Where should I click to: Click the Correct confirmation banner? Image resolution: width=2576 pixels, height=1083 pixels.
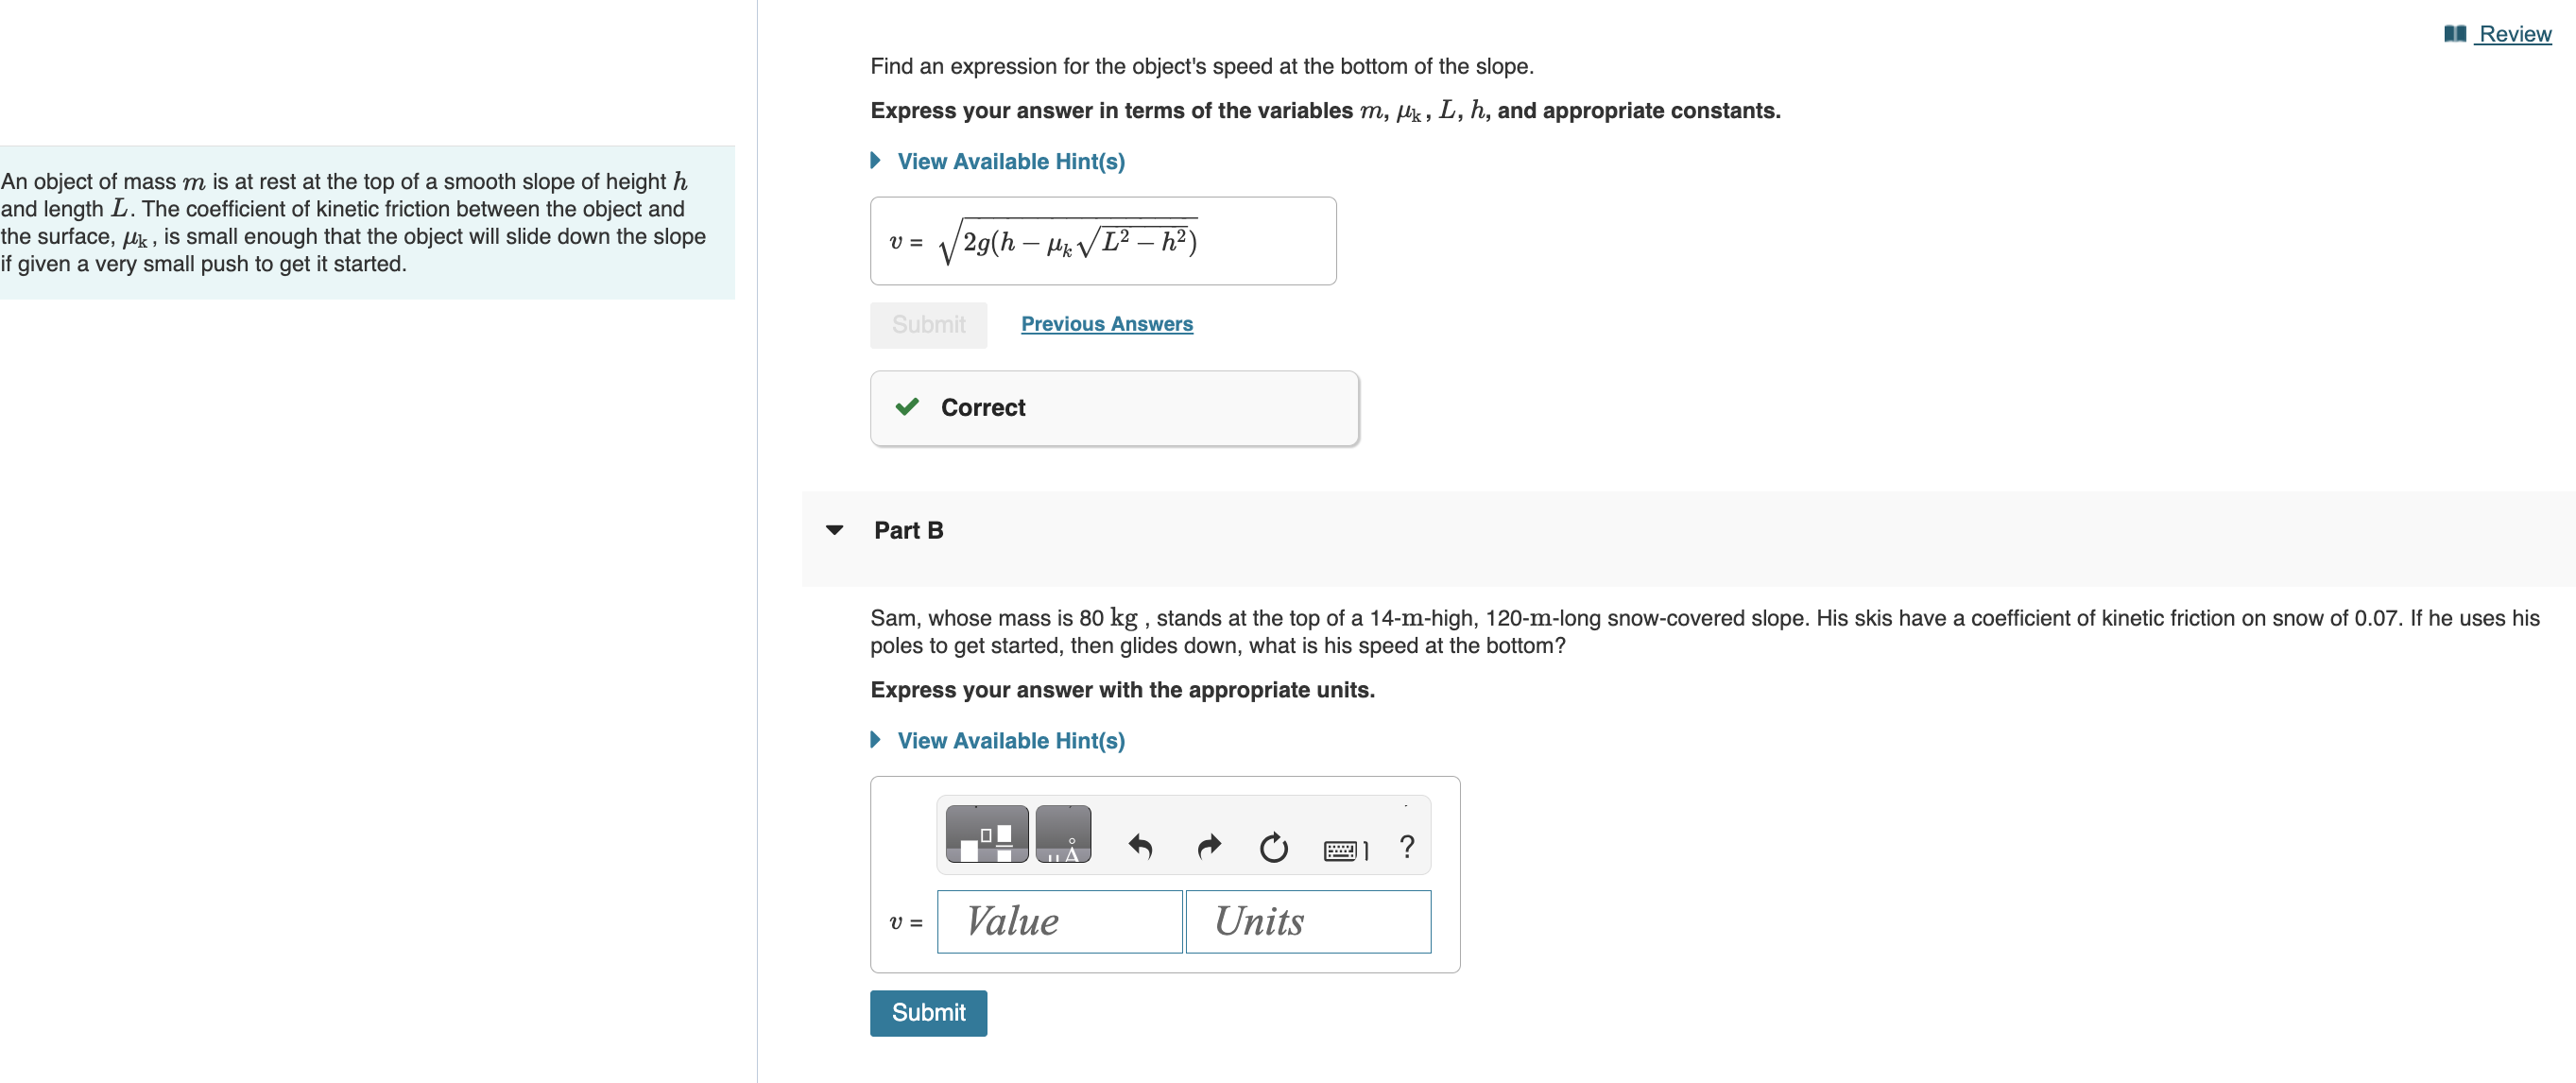[1114, 407]
